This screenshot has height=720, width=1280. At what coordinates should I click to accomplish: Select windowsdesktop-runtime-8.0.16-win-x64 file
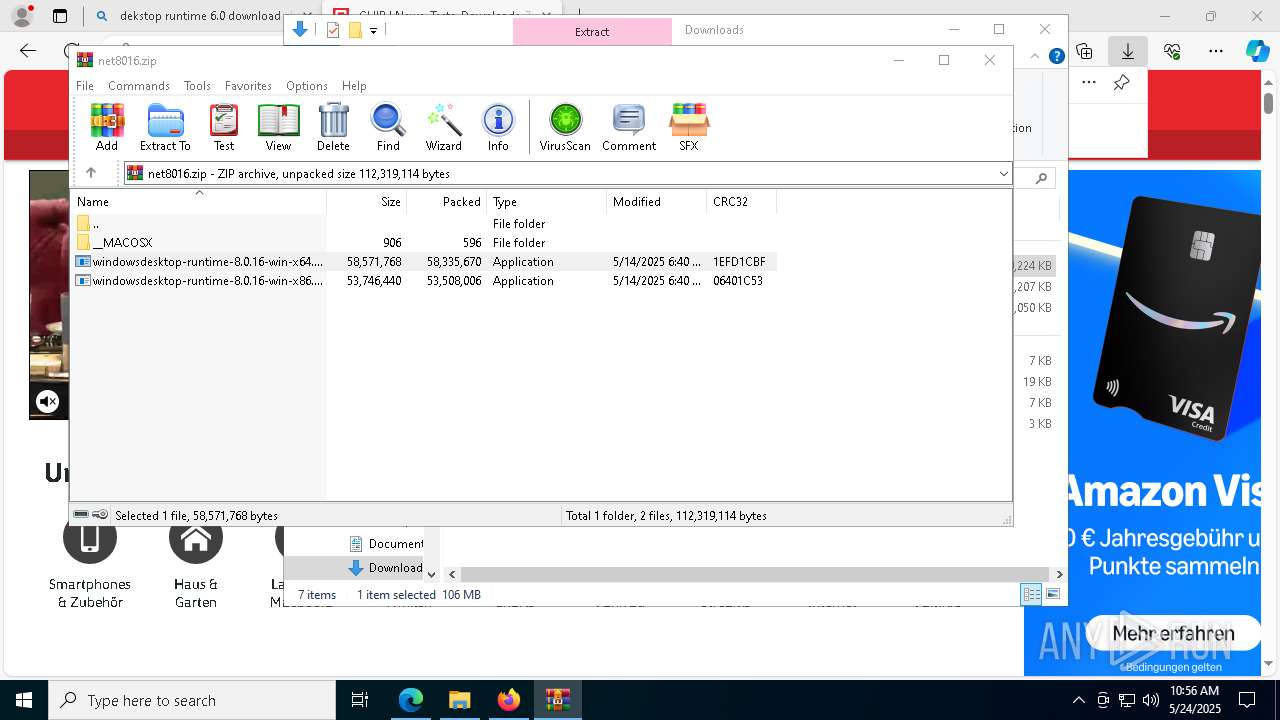tap(423, 262)
